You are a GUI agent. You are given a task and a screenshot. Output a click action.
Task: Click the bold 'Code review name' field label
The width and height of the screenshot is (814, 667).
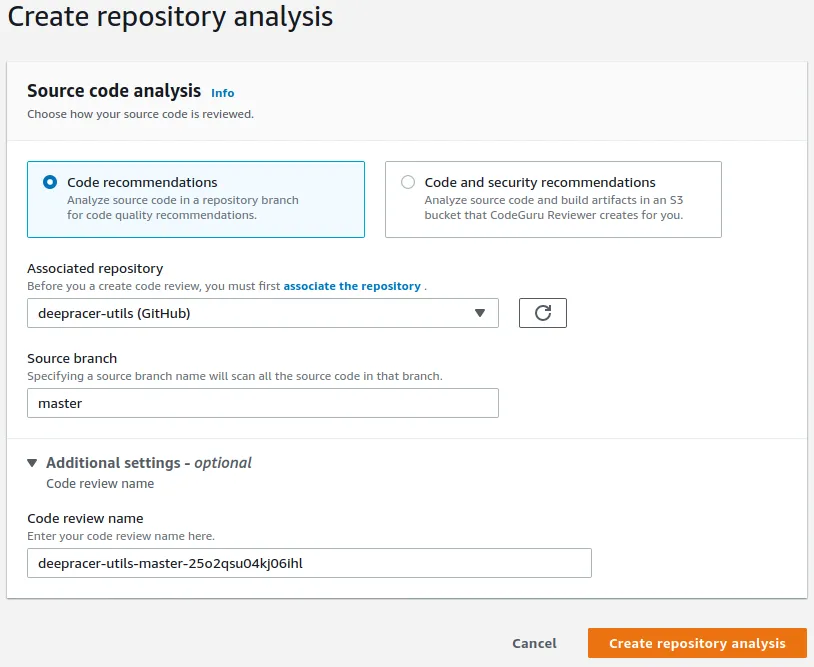click(85, 519)
